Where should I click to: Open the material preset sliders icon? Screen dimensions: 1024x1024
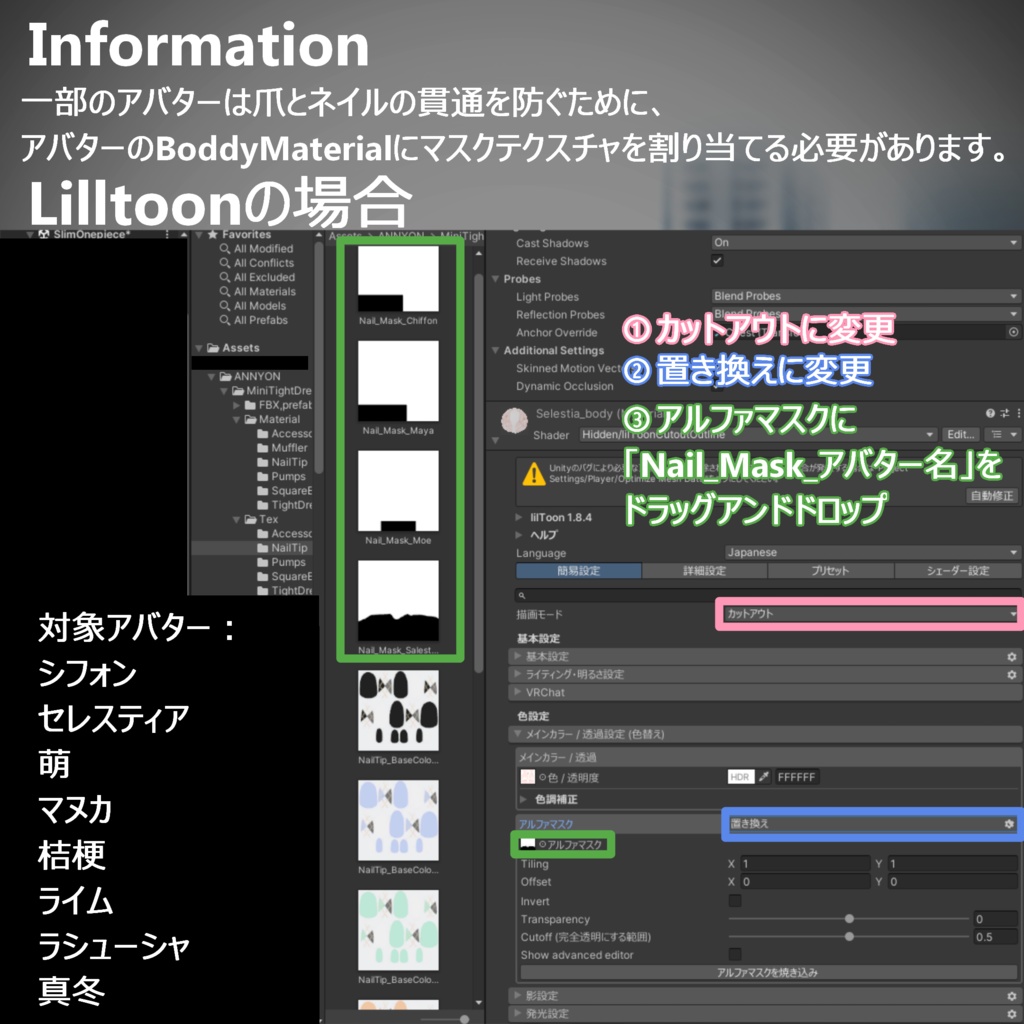click(1005, 413)
